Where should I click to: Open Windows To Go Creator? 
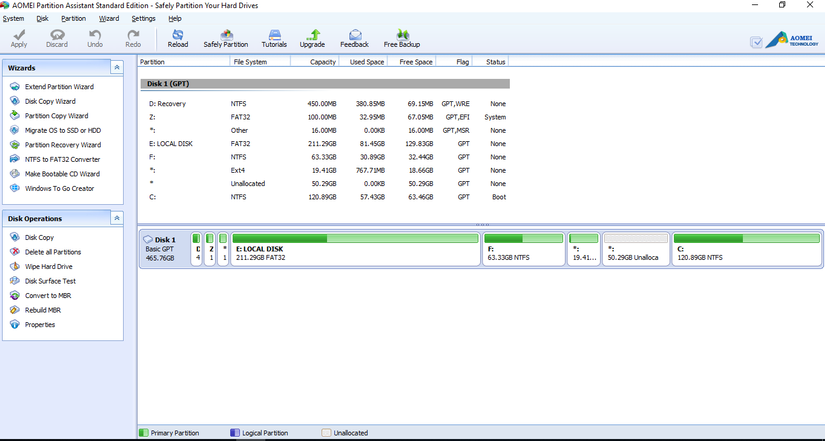click(x=59, y=188)
